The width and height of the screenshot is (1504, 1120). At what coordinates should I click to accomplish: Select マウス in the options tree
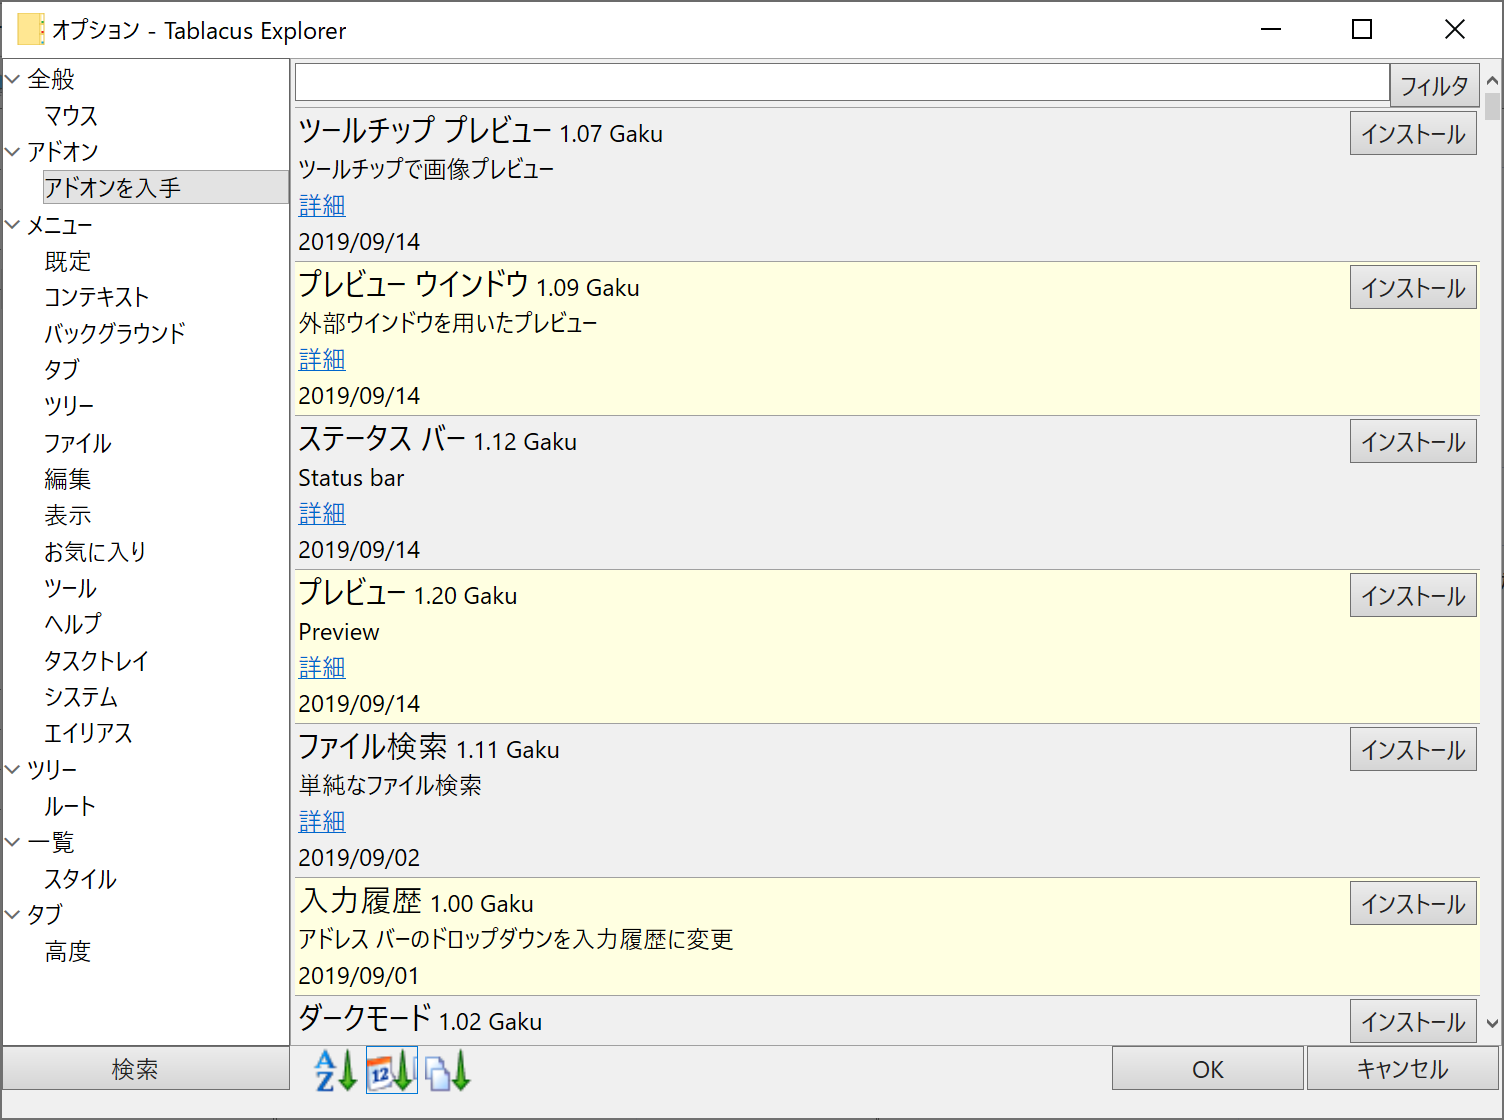[71, 116]
